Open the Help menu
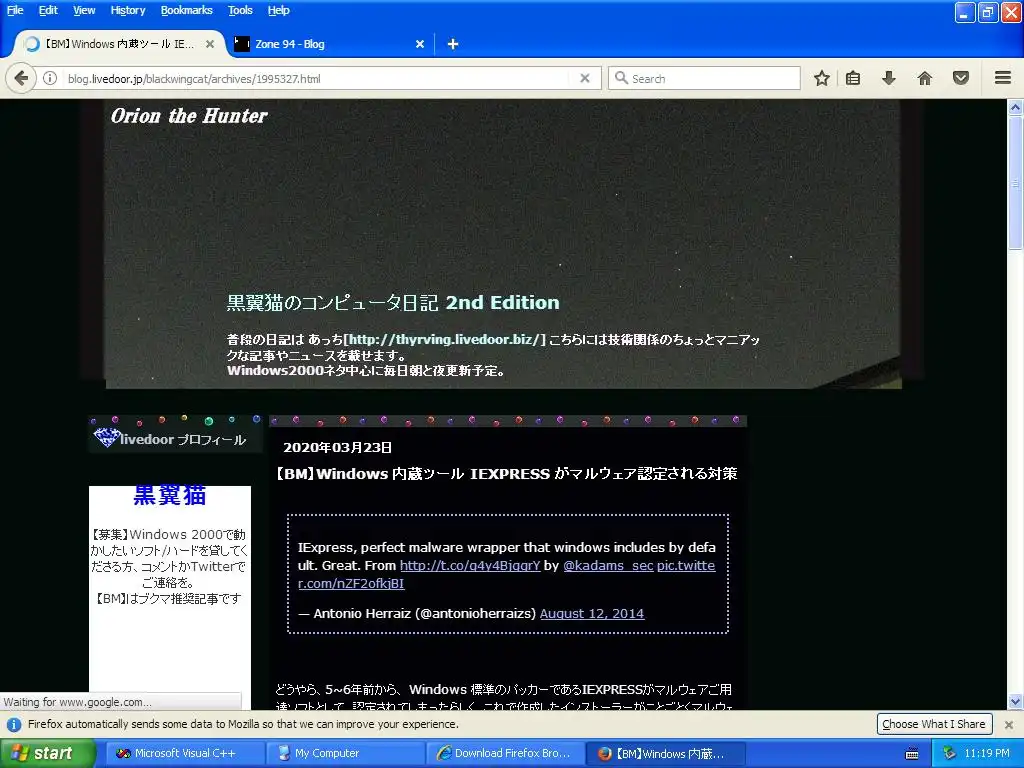Viewport: 1024px width, 768px height. (x=279, y=10)
